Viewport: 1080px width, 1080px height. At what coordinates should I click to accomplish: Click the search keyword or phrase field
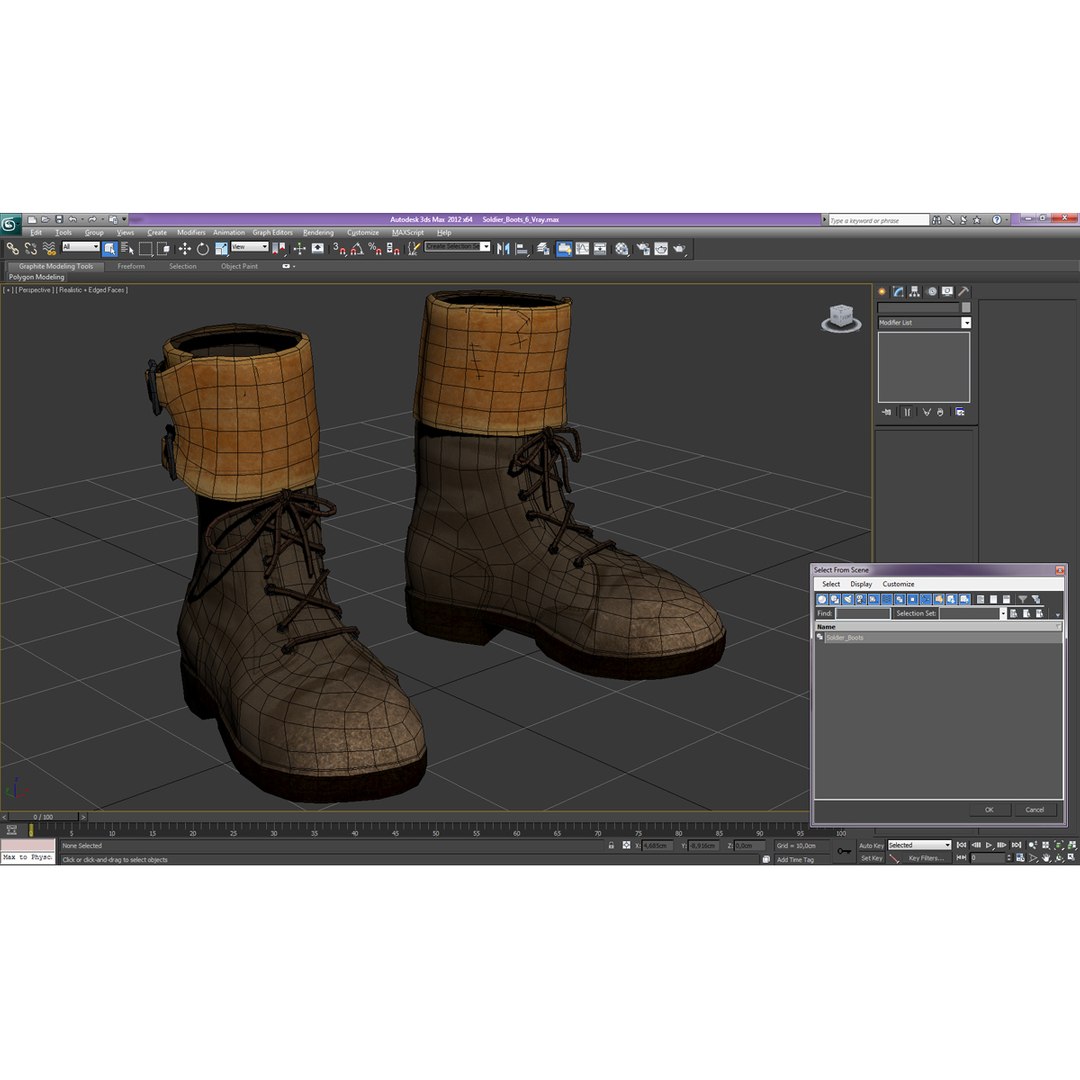tap(879, 220)
